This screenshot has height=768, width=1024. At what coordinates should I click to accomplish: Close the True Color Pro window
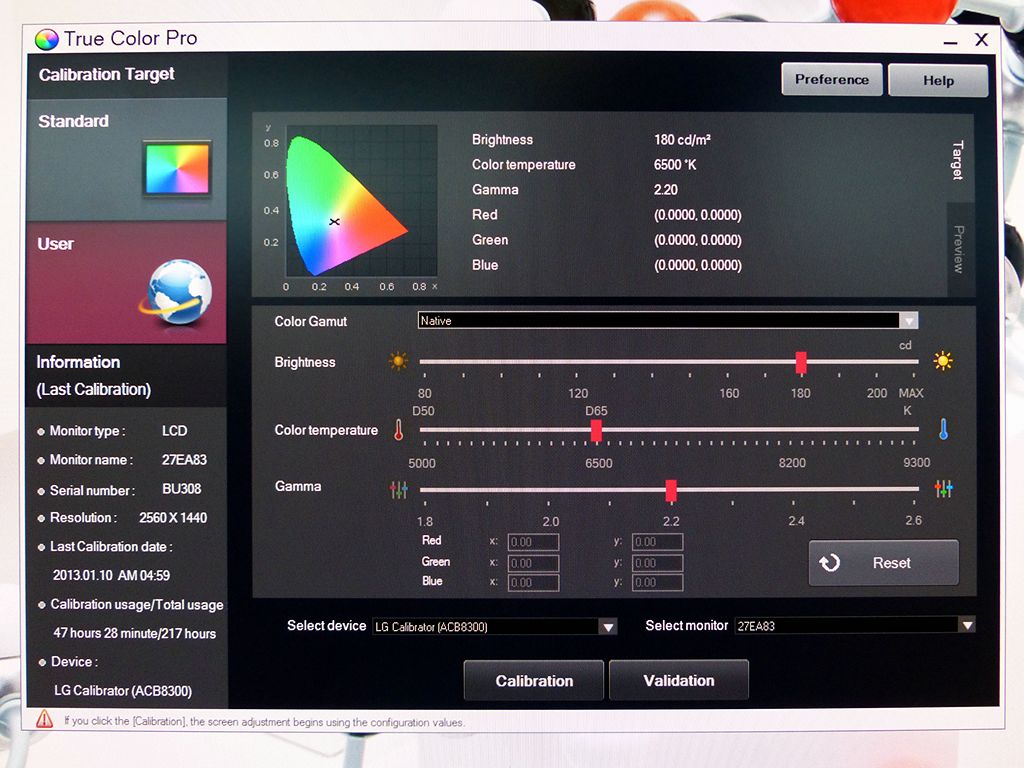tap(981, 40)
